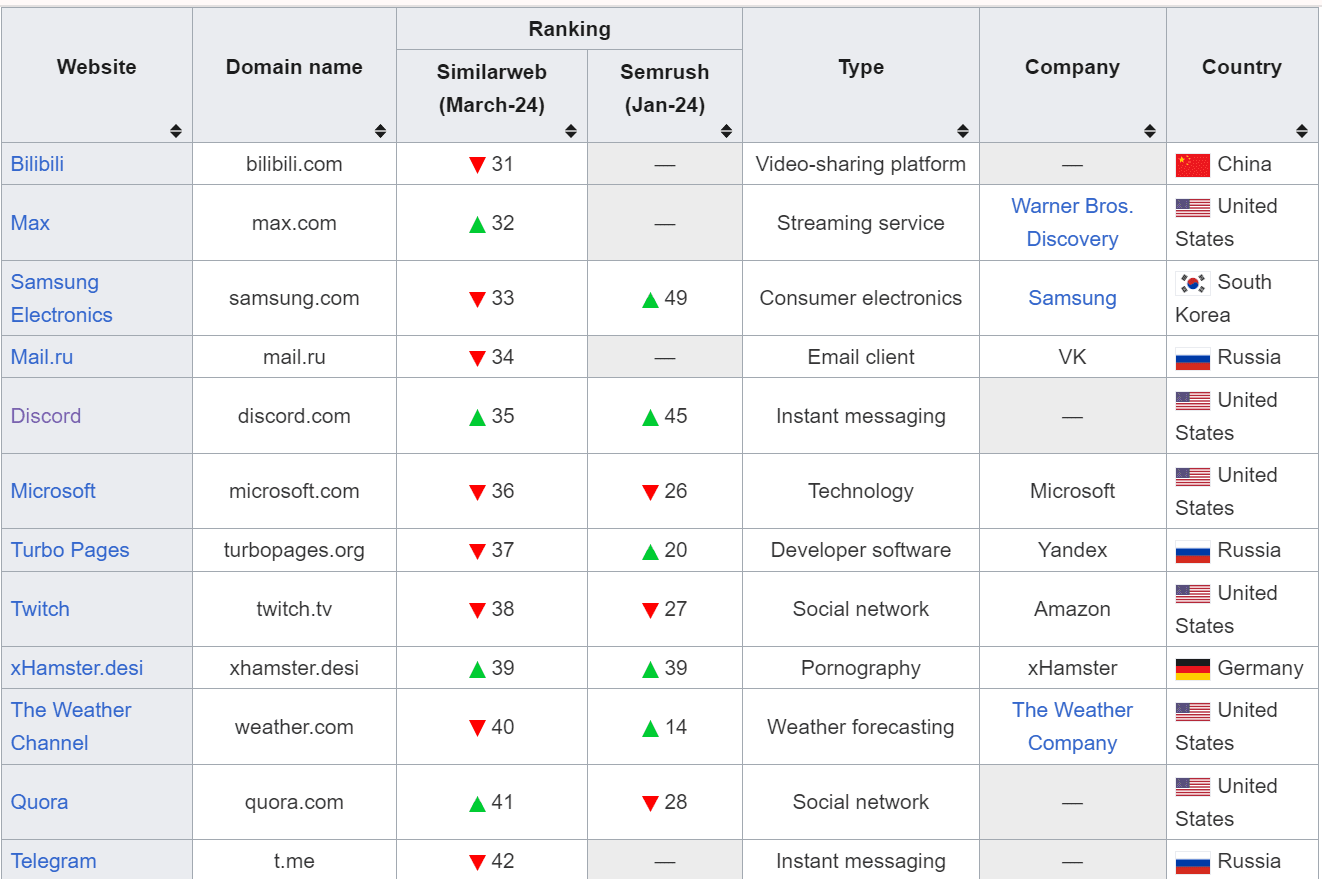
Task: Sort table by Type column arrows
Action: point(963,131)
